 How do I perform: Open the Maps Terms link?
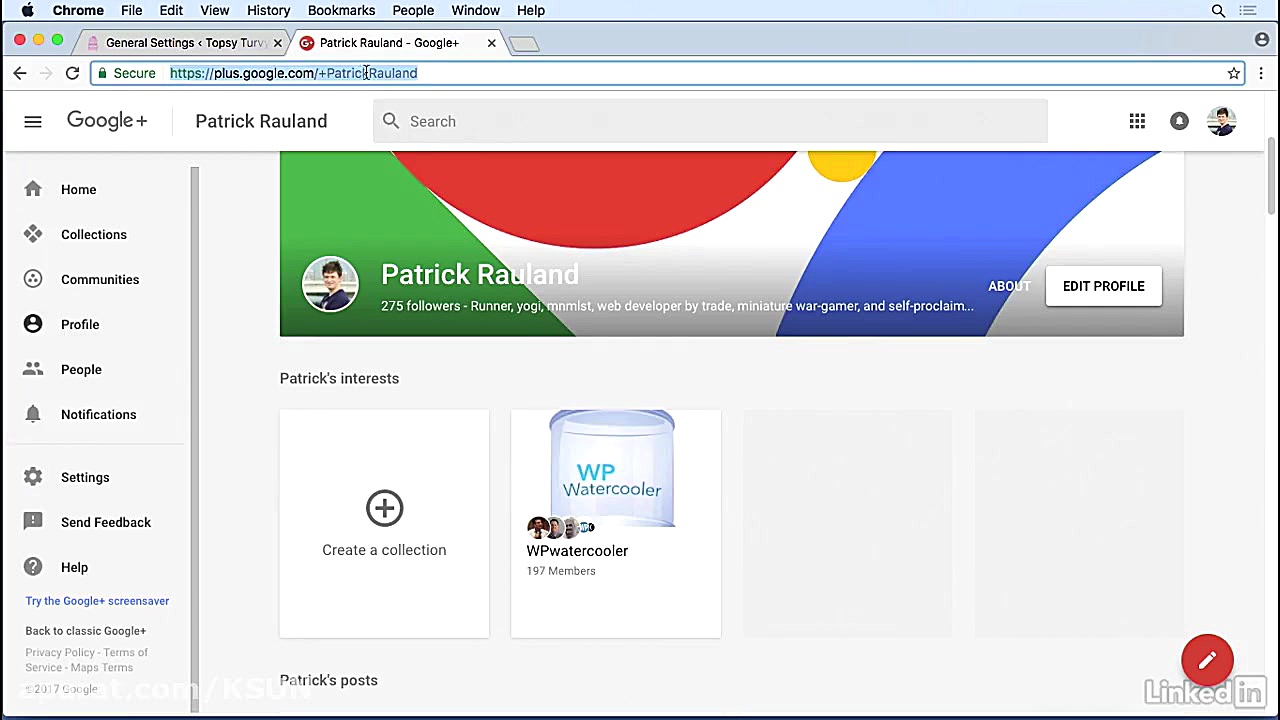pos(102,667)
